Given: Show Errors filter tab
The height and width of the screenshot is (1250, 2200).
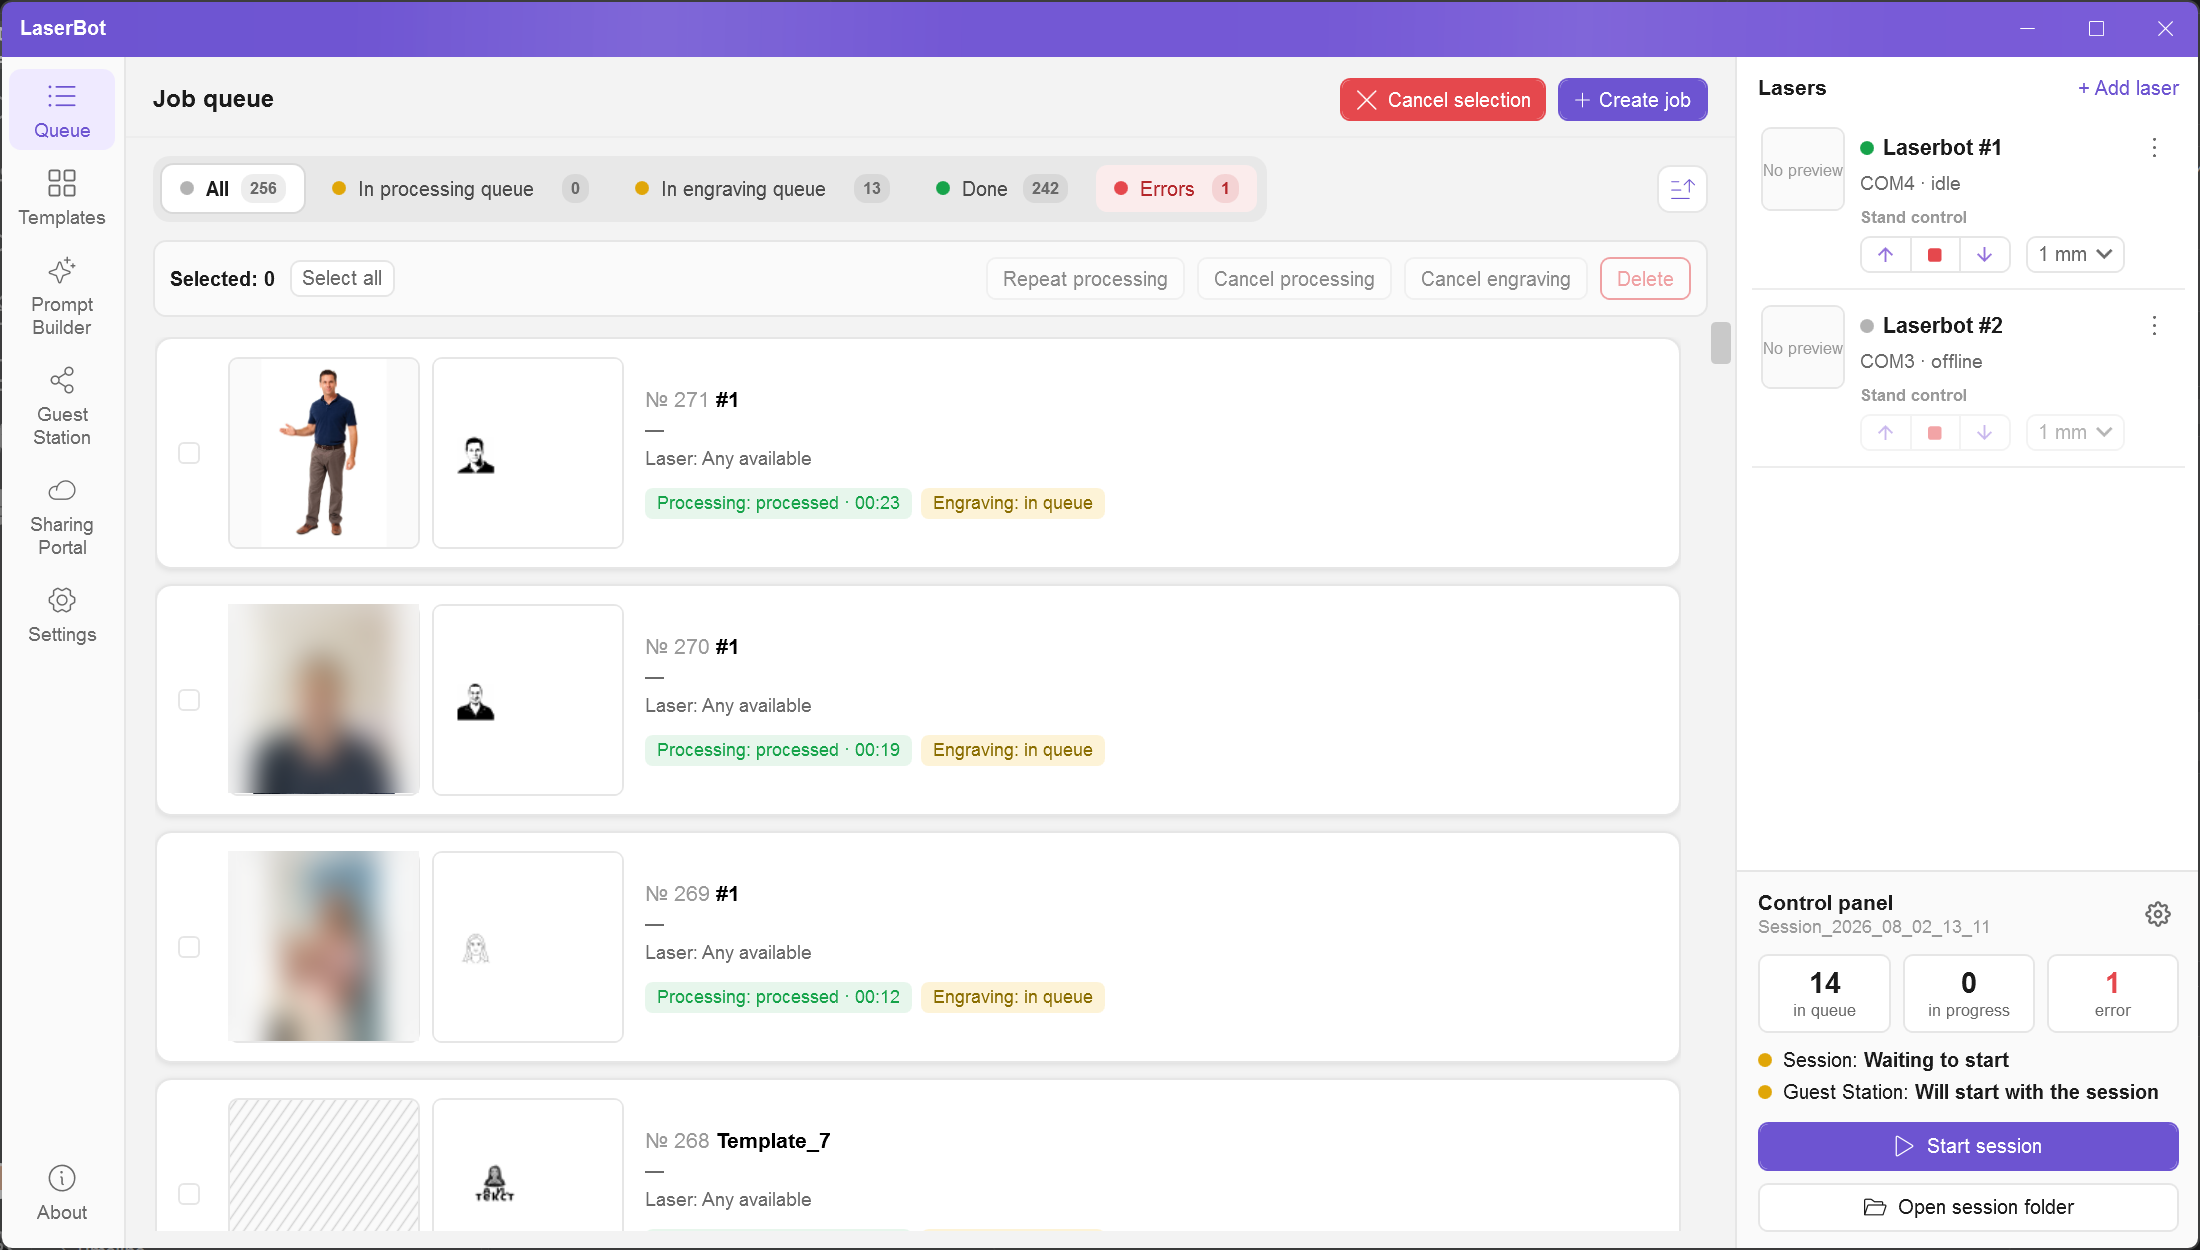Looking at the screenshot, I should click(1176, 189).
